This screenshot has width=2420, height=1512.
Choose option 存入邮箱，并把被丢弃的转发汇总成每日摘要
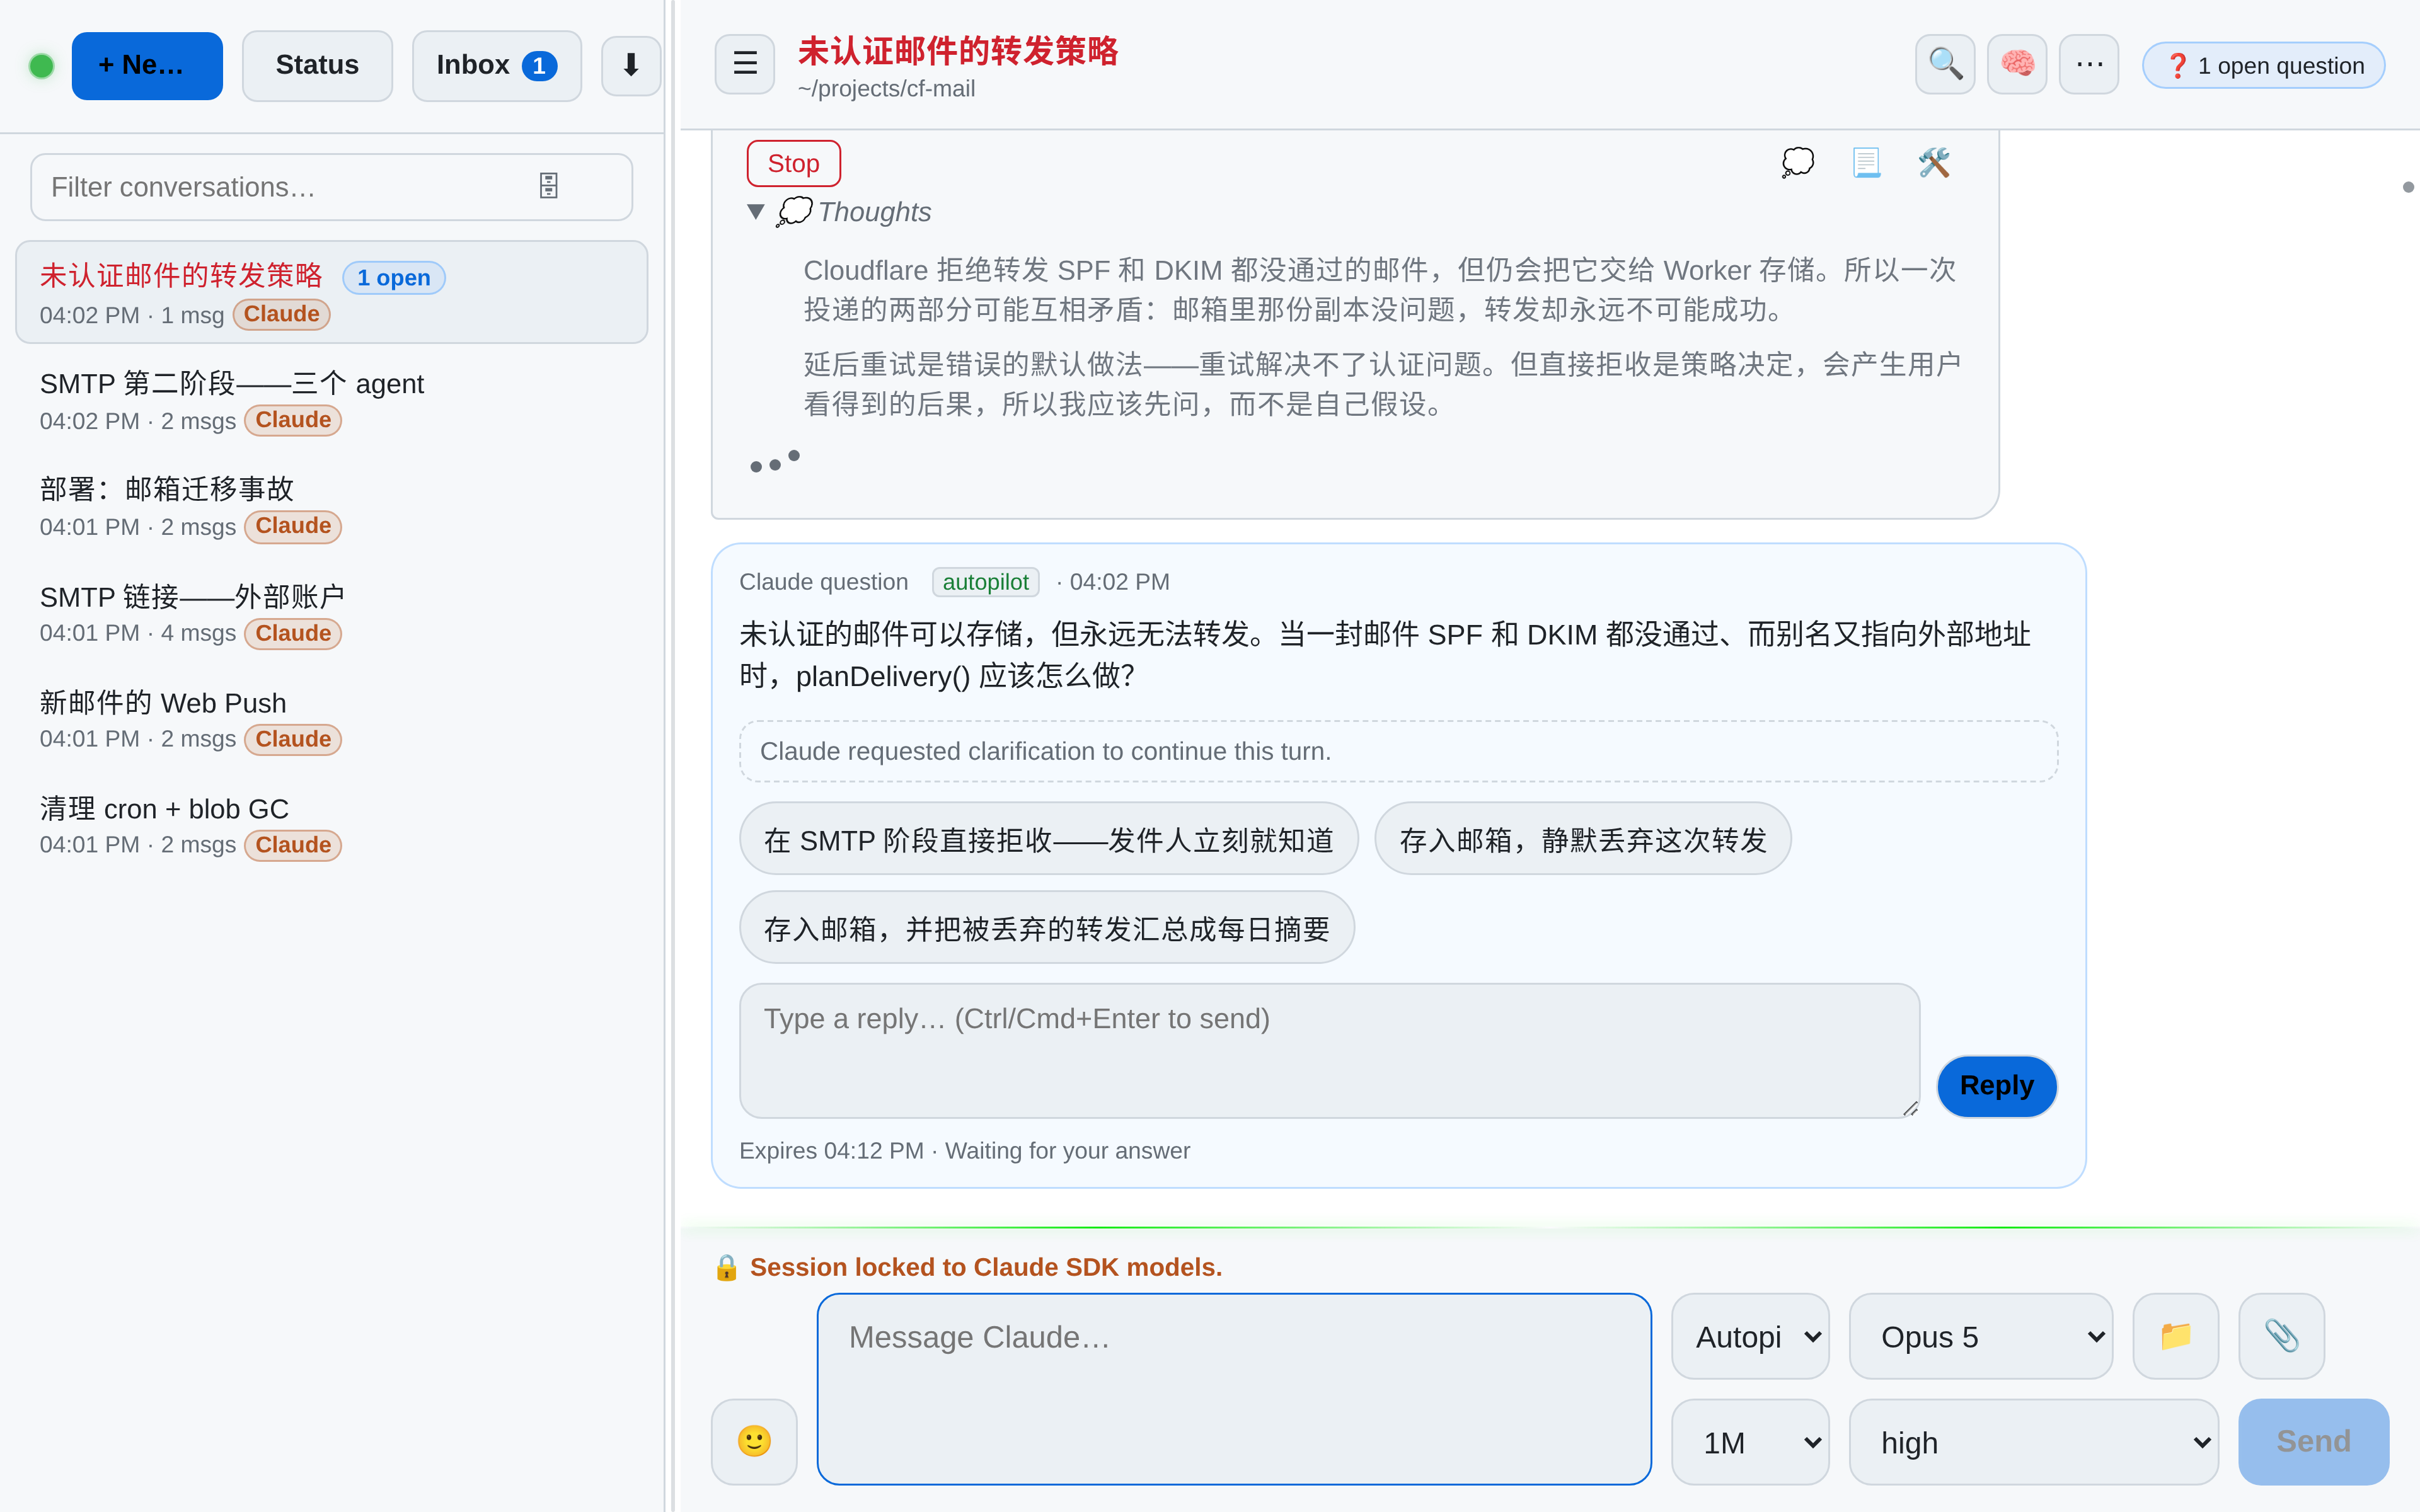coord(1046,927)
